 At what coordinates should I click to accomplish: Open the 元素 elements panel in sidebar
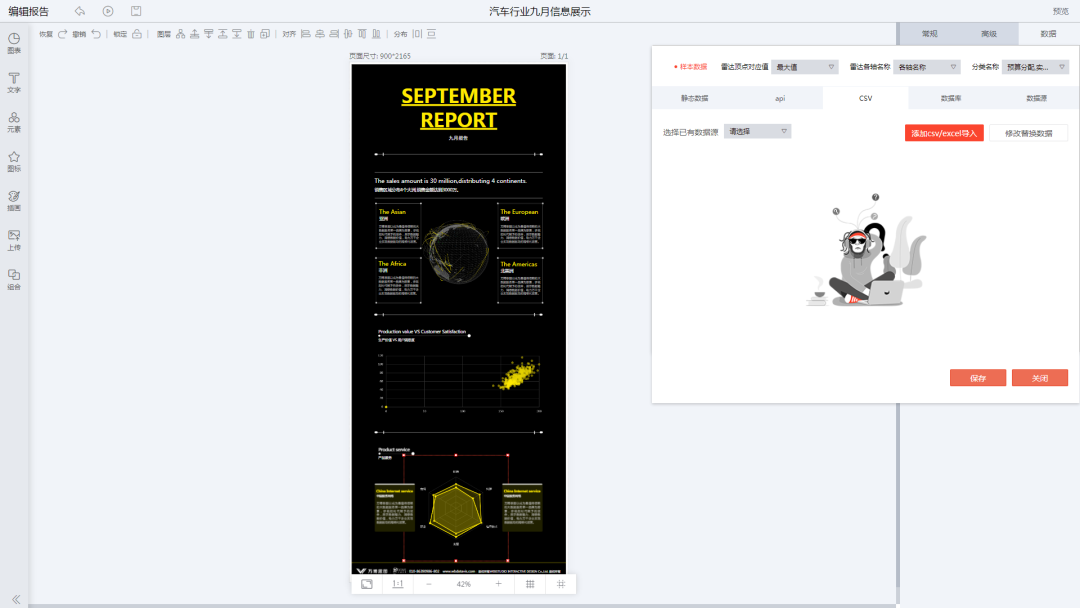[x=14, y=122]
